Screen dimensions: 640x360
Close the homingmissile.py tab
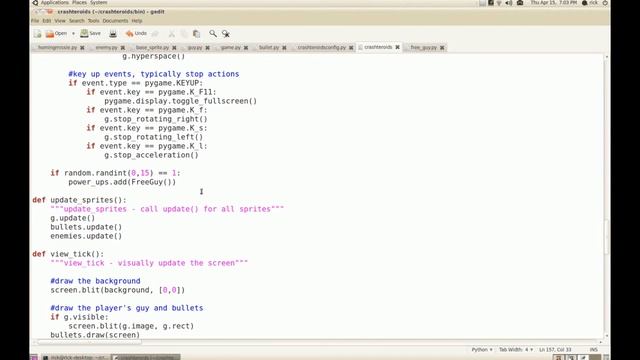pyautogui.click(x=82, y=48)
